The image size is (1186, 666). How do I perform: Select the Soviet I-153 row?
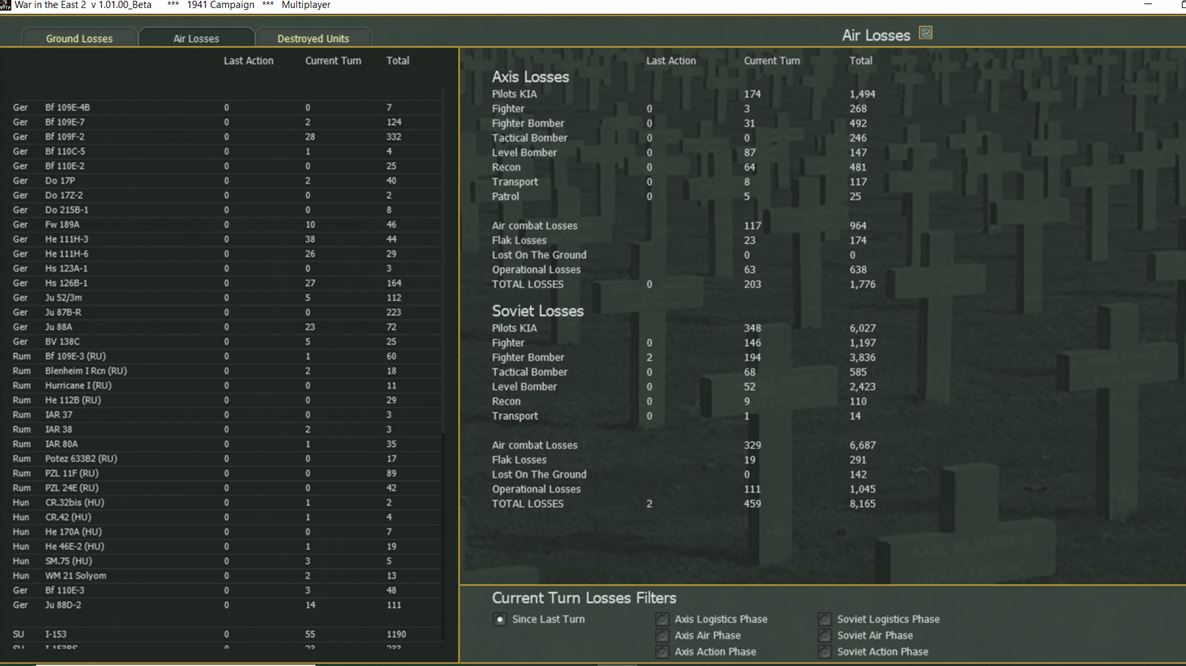(225, 634)
